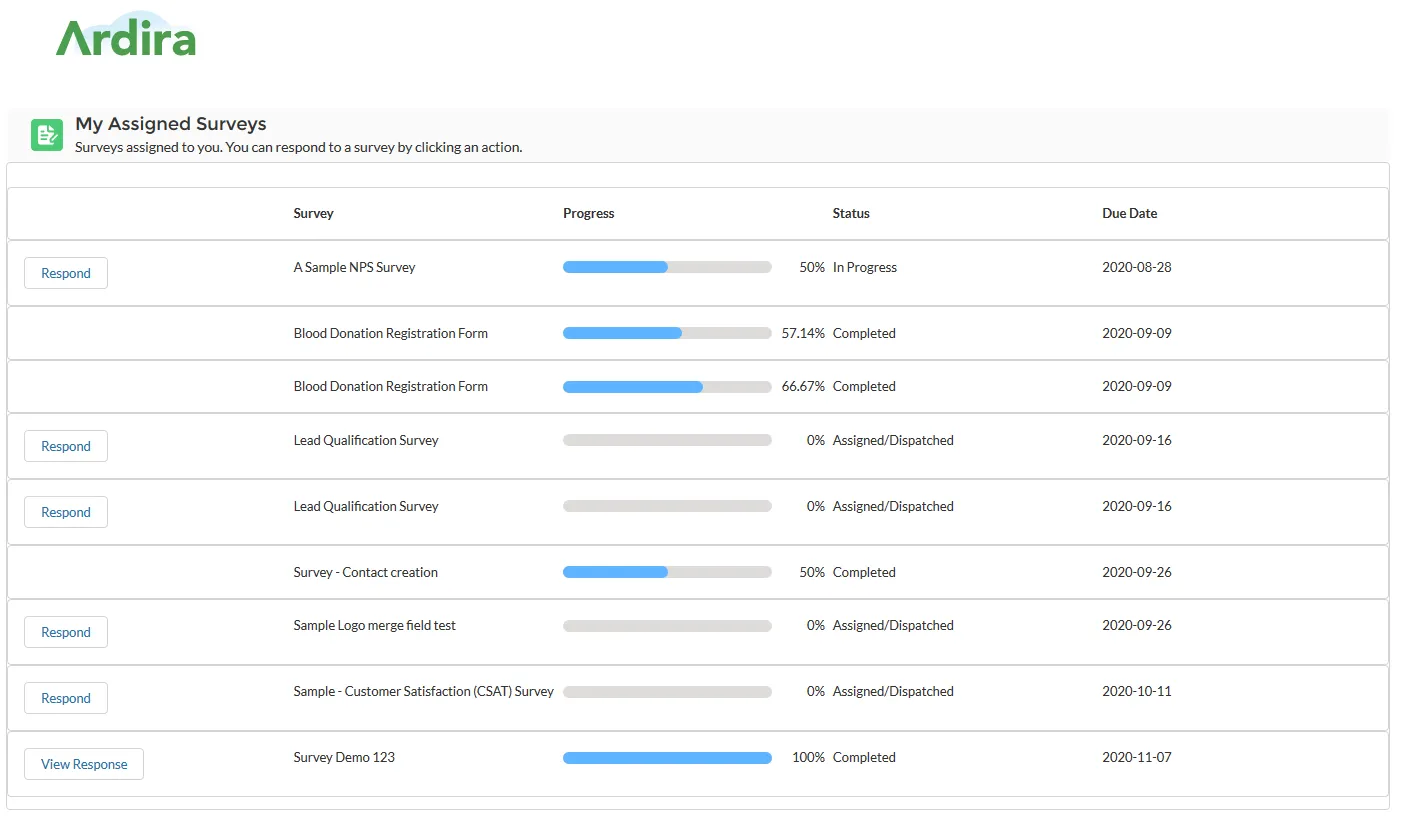Screen dimensions: 1410x818
Task: Click due date 2020-10-11
Action: [1137, 691]
